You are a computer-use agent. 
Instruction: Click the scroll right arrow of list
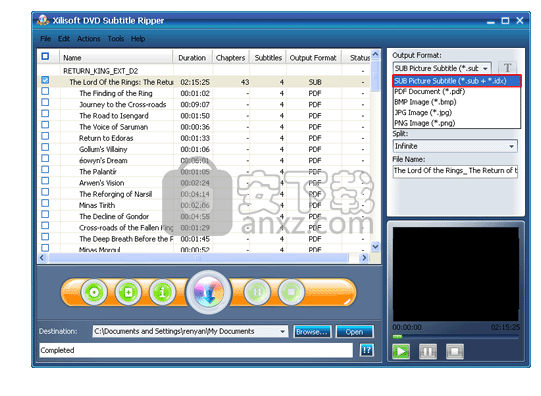(364, 258)
